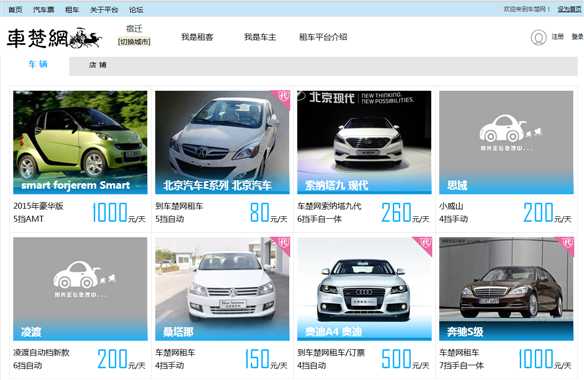
Task: Open the 桑塔纳 white car photo
Action: pos(222,289)
